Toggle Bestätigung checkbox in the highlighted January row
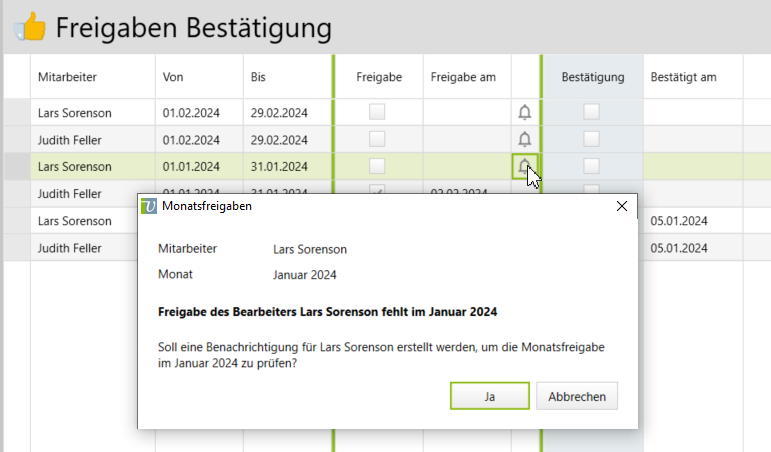 pos(592,166)
